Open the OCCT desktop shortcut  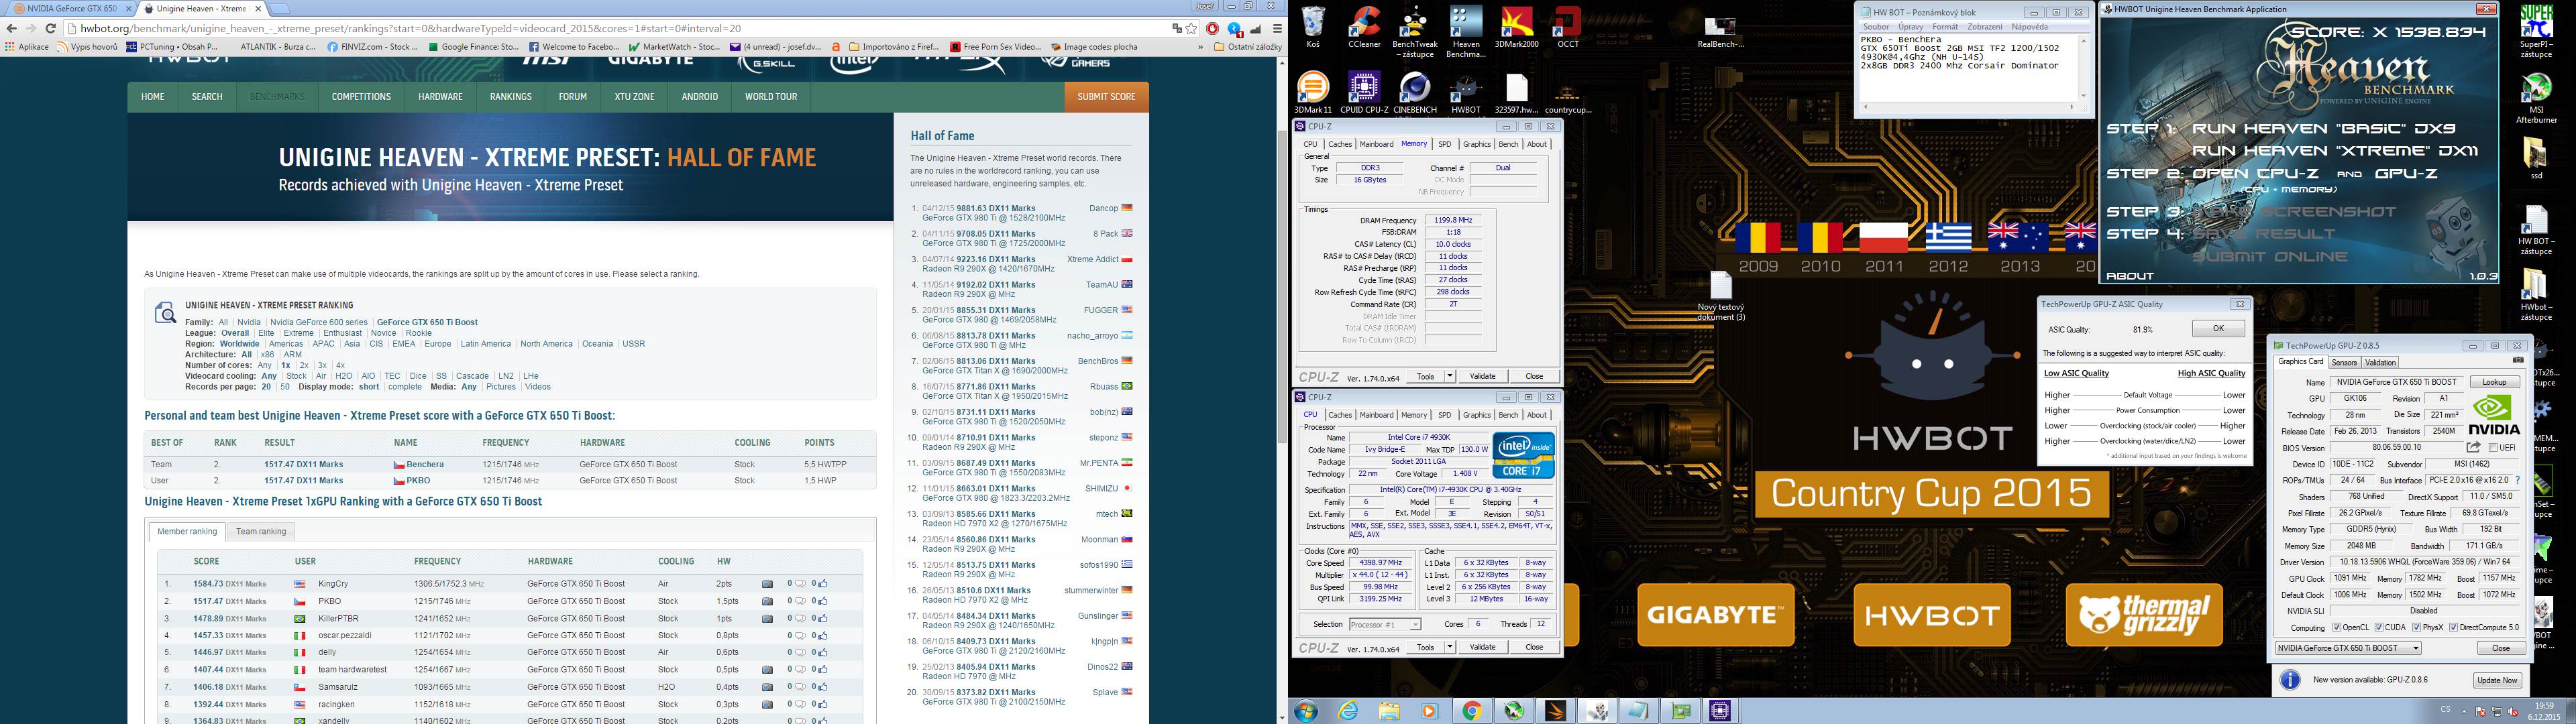pyautogui.click(x=1568, y=28)
